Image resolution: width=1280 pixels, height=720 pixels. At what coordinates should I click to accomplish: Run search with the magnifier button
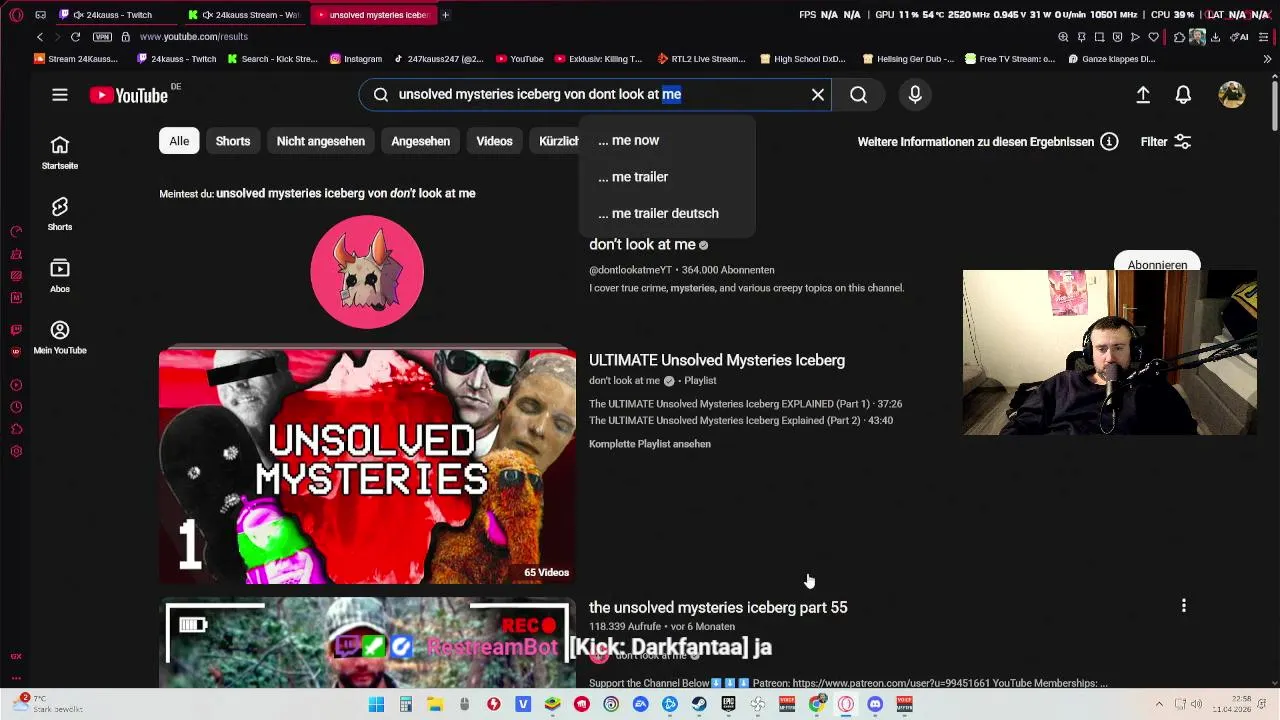click(859, 95)
